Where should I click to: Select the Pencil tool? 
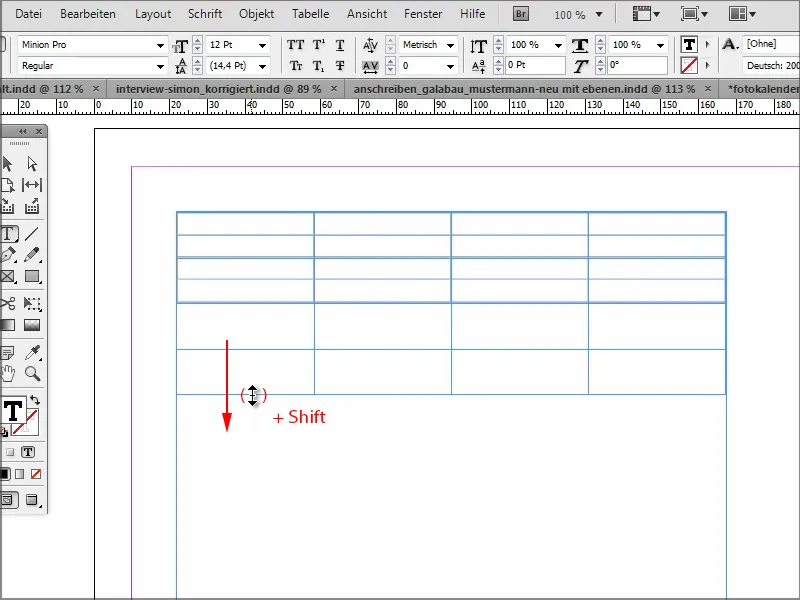(32, 255)
